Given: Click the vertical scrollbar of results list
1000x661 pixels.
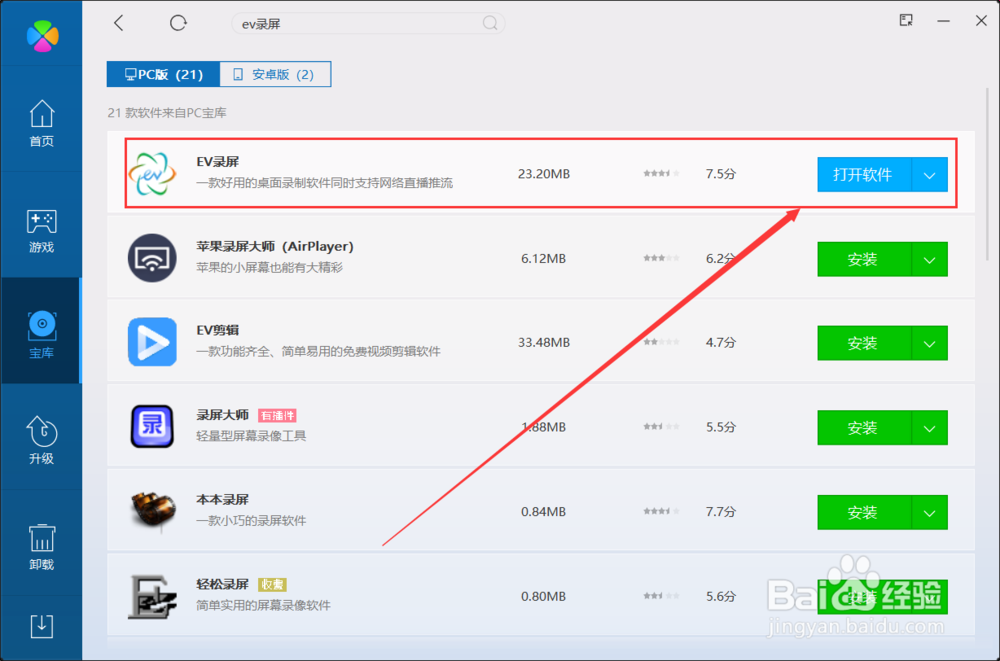Looking at the screenshot, I should pos(989,172).
